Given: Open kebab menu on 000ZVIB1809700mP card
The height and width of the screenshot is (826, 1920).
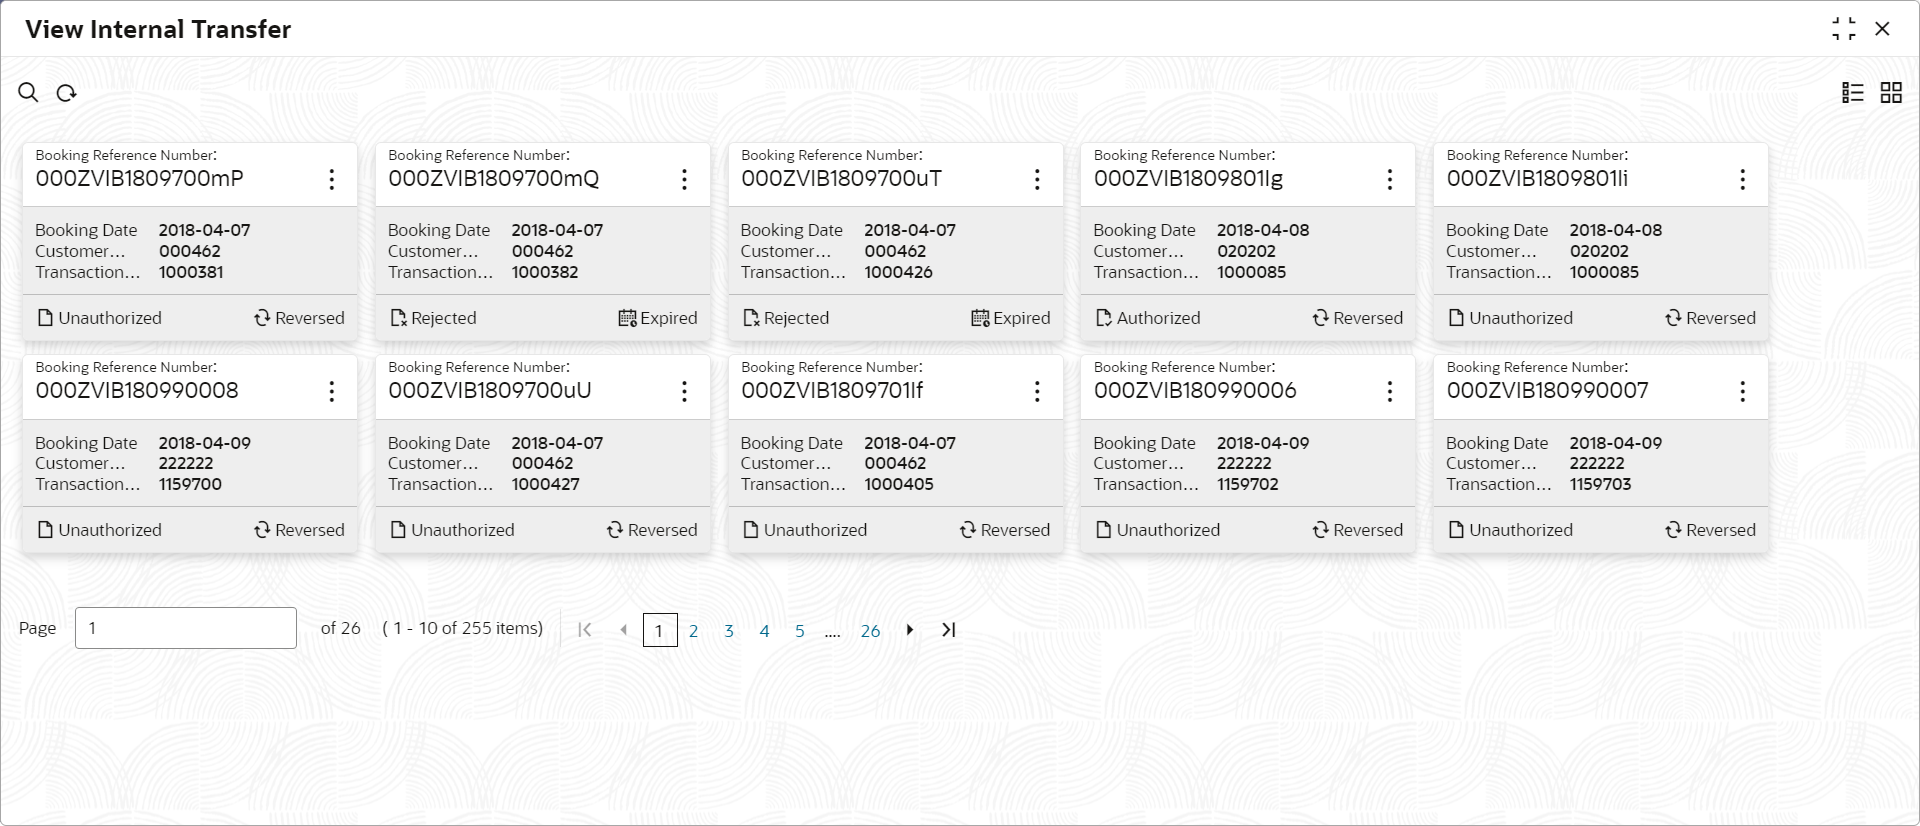Looking at the screenshot, I should (x=331, y=179).
